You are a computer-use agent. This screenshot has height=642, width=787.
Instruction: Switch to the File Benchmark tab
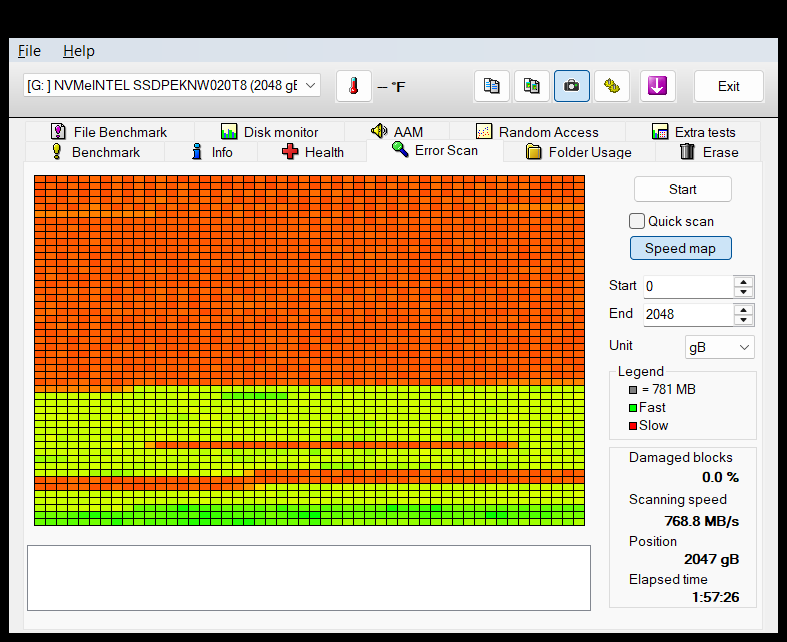[x=109, y=132]
